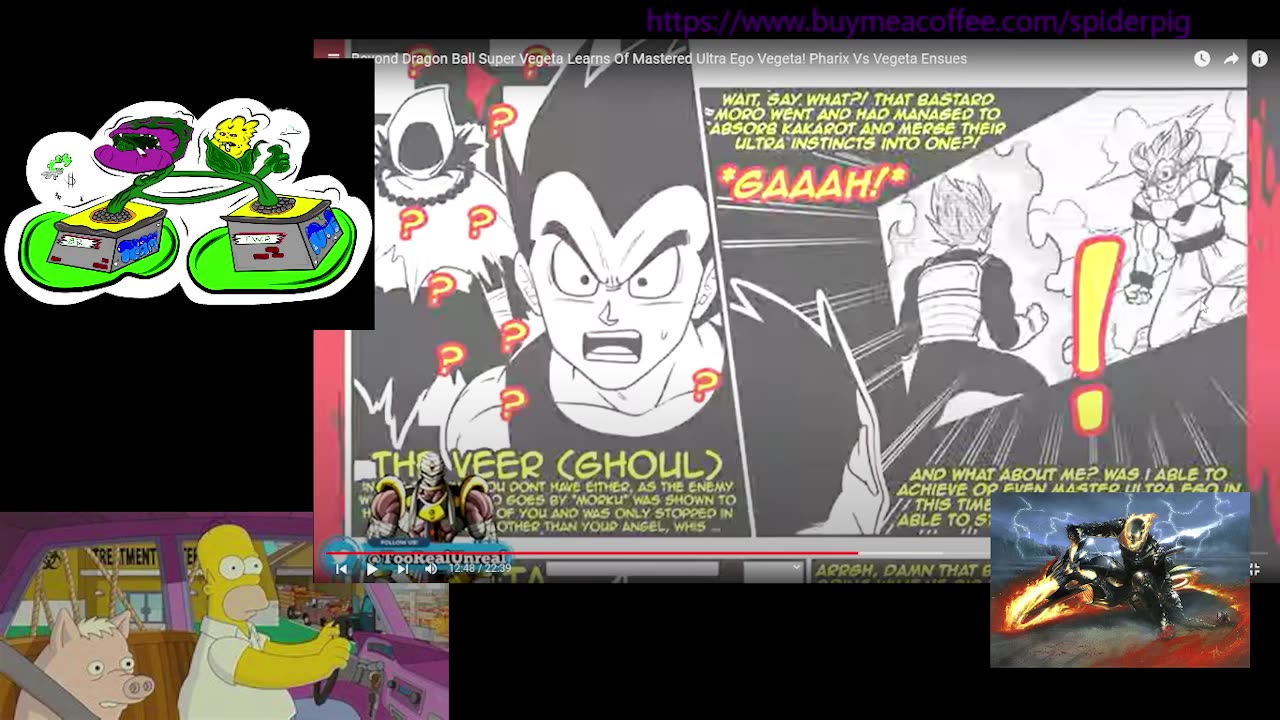Open the Share arrow icon
The width and height of the screenshot is (1280, 720).
[1231, 59]
